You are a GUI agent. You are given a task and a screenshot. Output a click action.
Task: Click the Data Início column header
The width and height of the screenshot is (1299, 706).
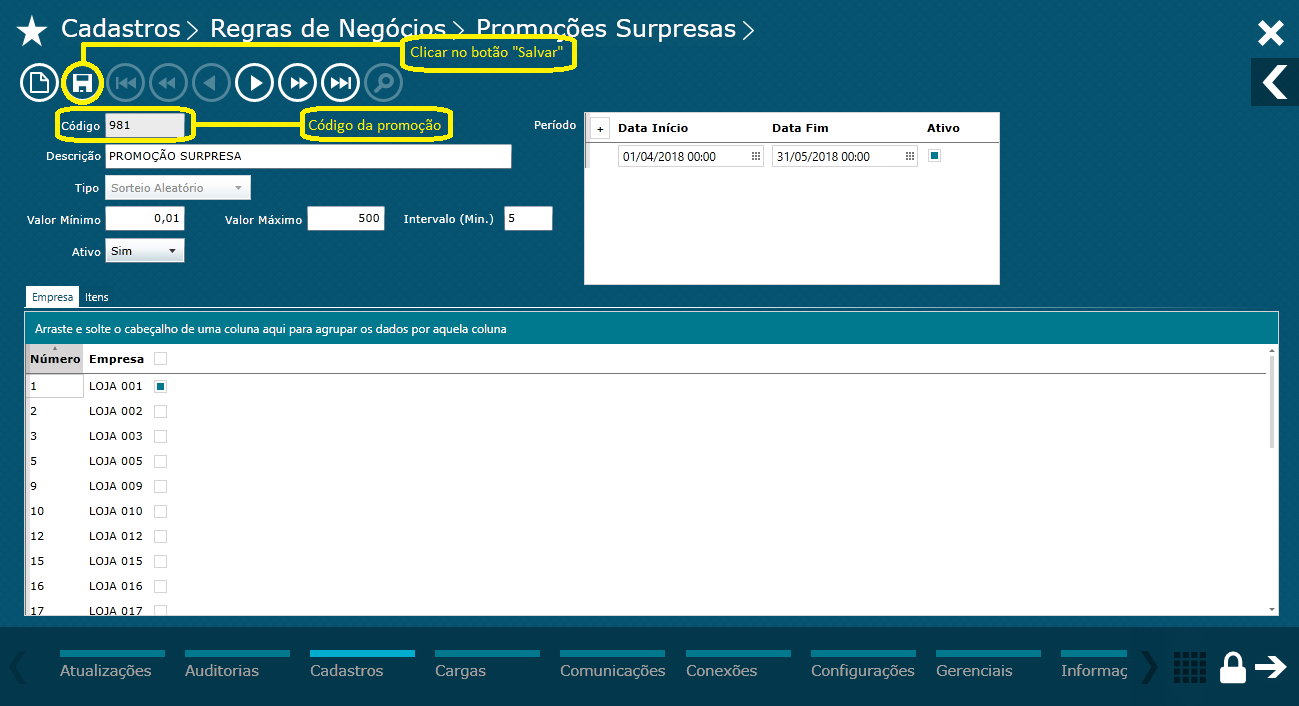click(x=653, y=128)
